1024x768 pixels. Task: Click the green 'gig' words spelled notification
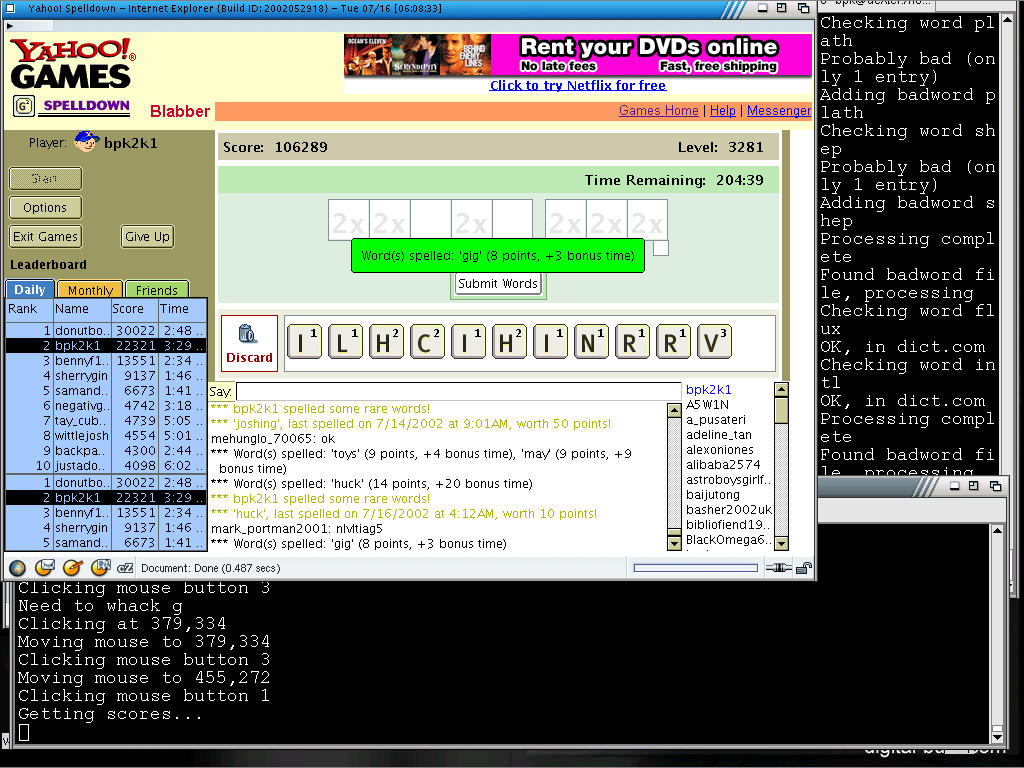498,256
